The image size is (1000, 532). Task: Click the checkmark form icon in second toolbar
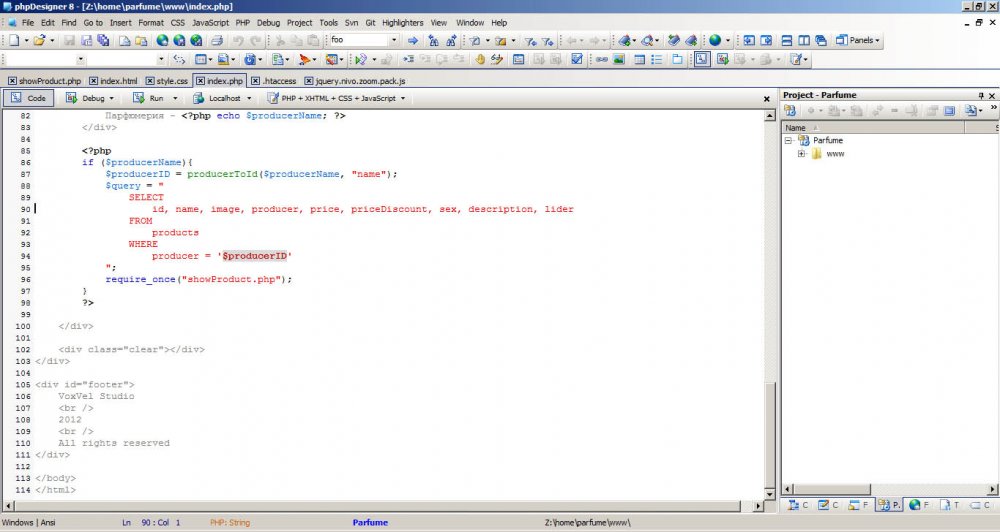point(577,59)
